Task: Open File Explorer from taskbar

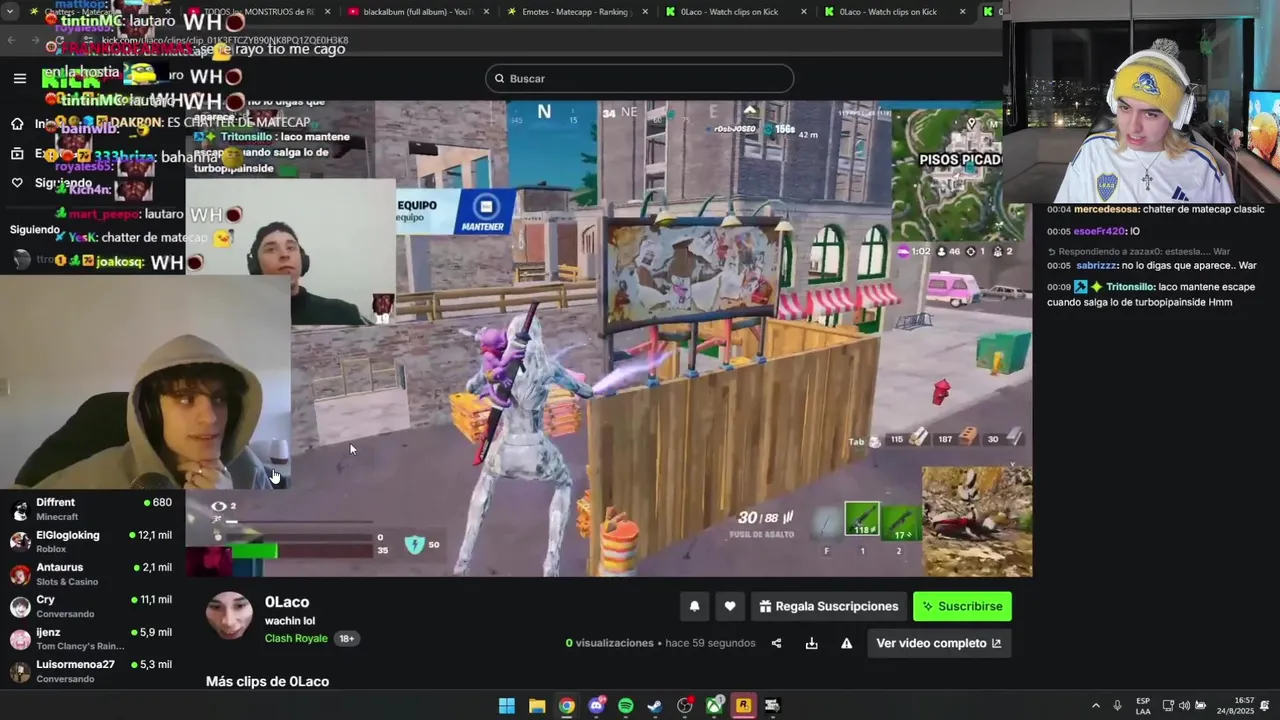Action: pos(537,706)
